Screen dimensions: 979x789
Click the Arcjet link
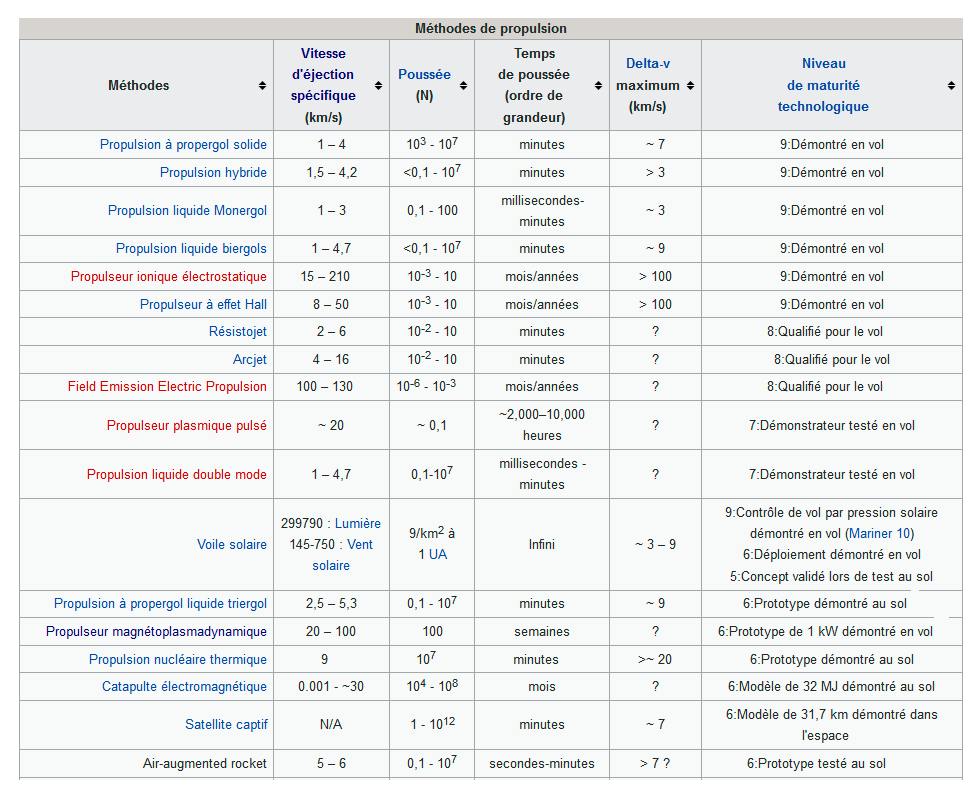coord(249,360)
